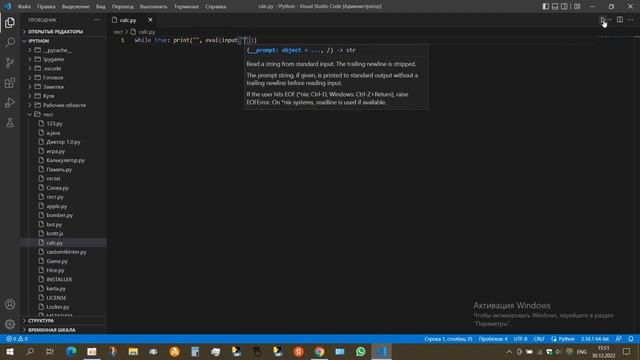
Task: Open the Source Control view
Action: tap(10, 62)
